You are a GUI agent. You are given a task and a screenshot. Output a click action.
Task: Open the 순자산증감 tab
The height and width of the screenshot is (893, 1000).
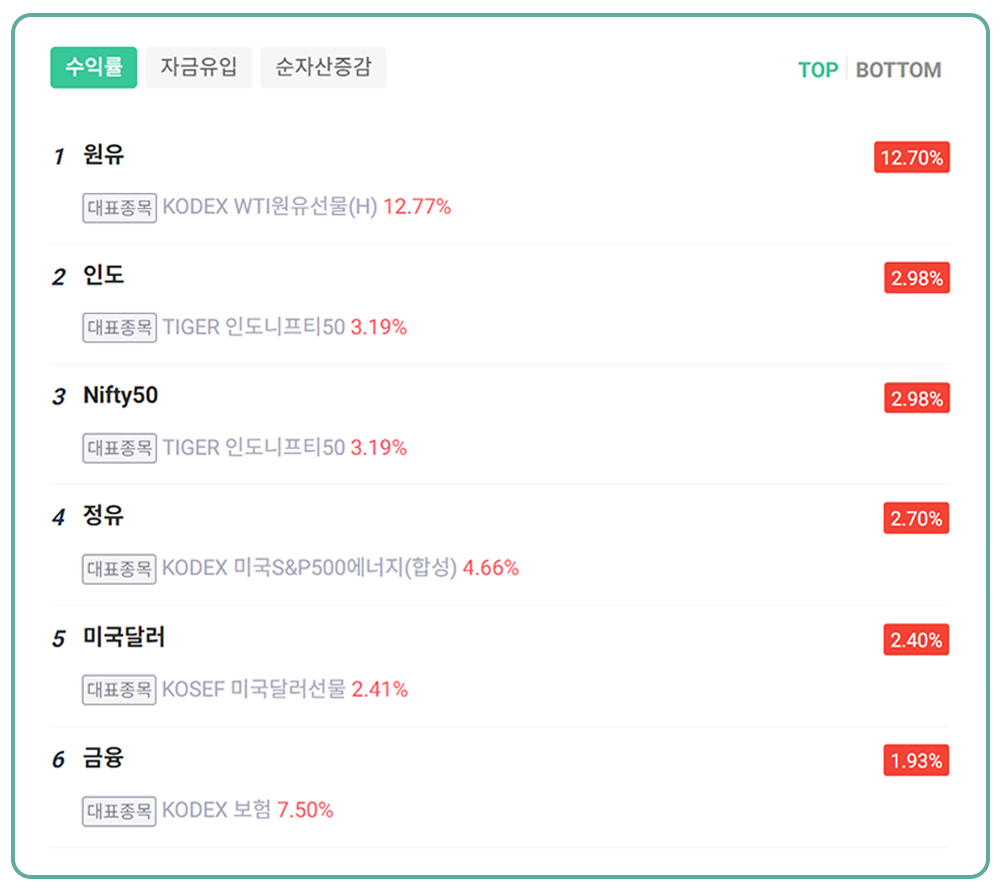pyautogui.click(x=323, y=68)
